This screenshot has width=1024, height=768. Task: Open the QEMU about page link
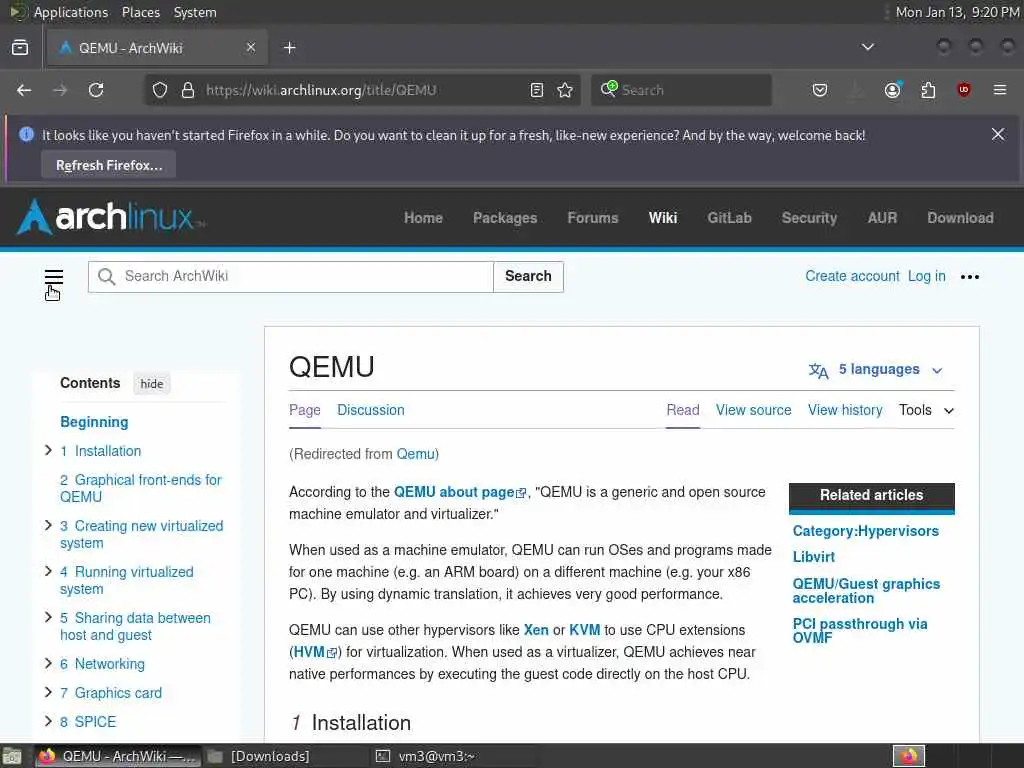[x=460, y=492]
